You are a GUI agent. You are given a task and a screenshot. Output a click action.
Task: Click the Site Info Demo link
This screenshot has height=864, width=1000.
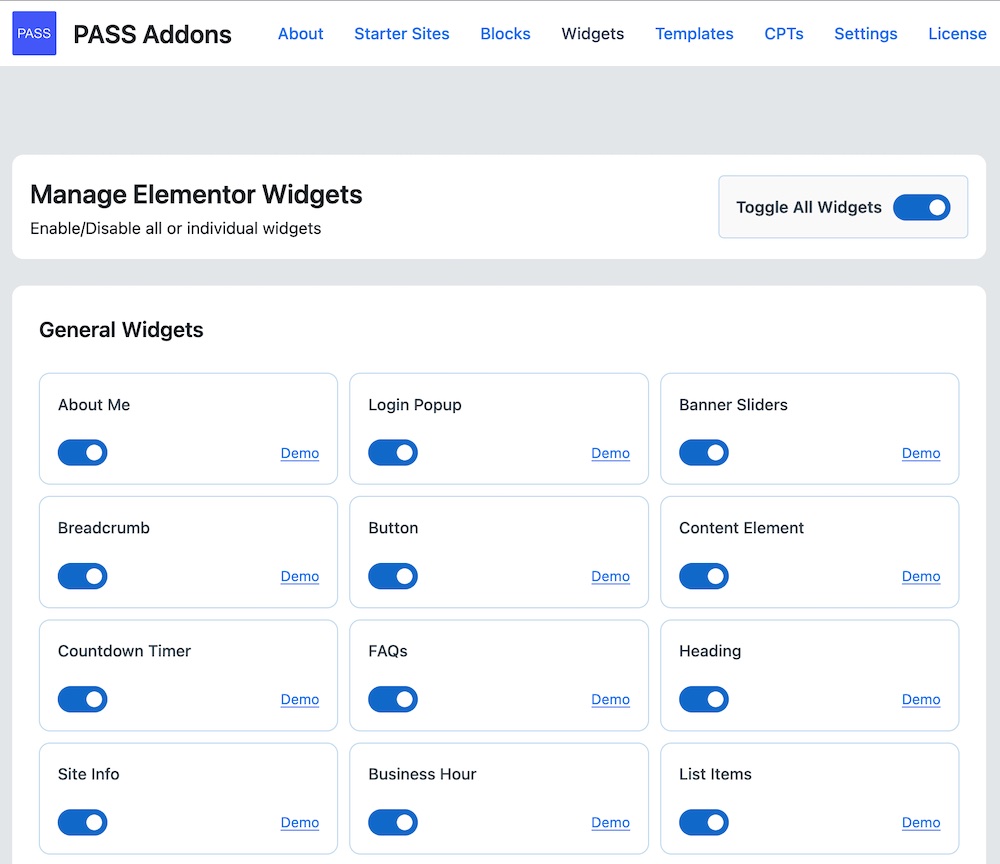tap(299, 822)
